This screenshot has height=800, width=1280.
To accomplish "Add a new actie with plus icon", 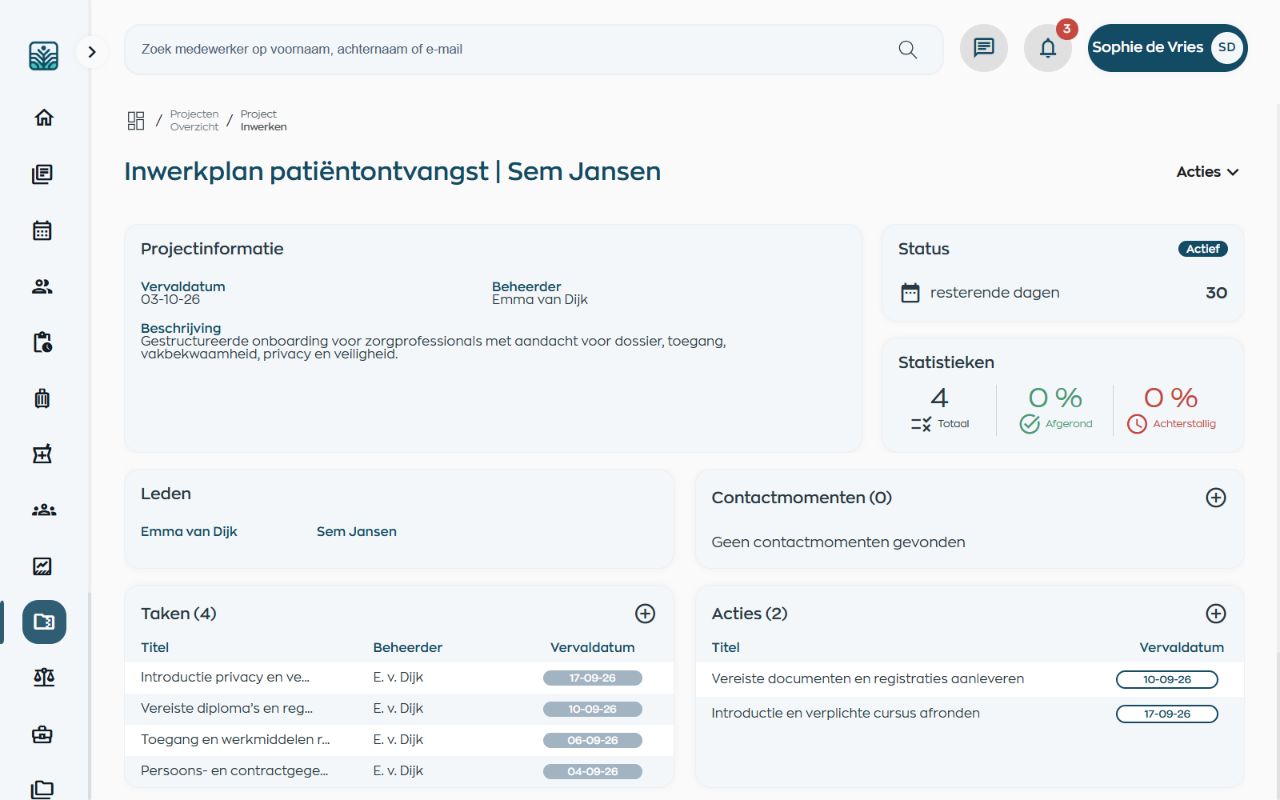I will [x=1216, y=614].
